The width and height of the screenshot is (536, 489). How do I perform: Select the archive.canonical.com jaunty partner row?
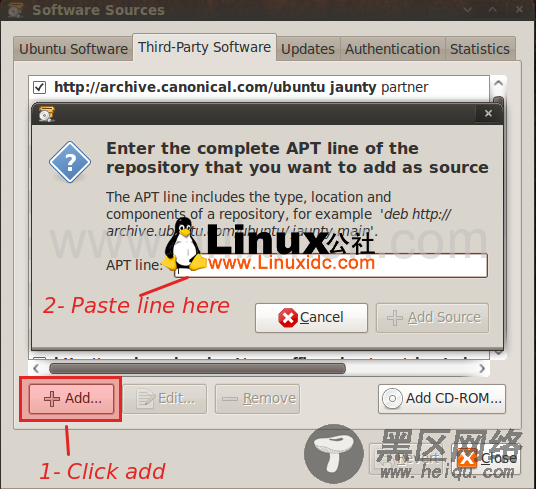point(259,87)
